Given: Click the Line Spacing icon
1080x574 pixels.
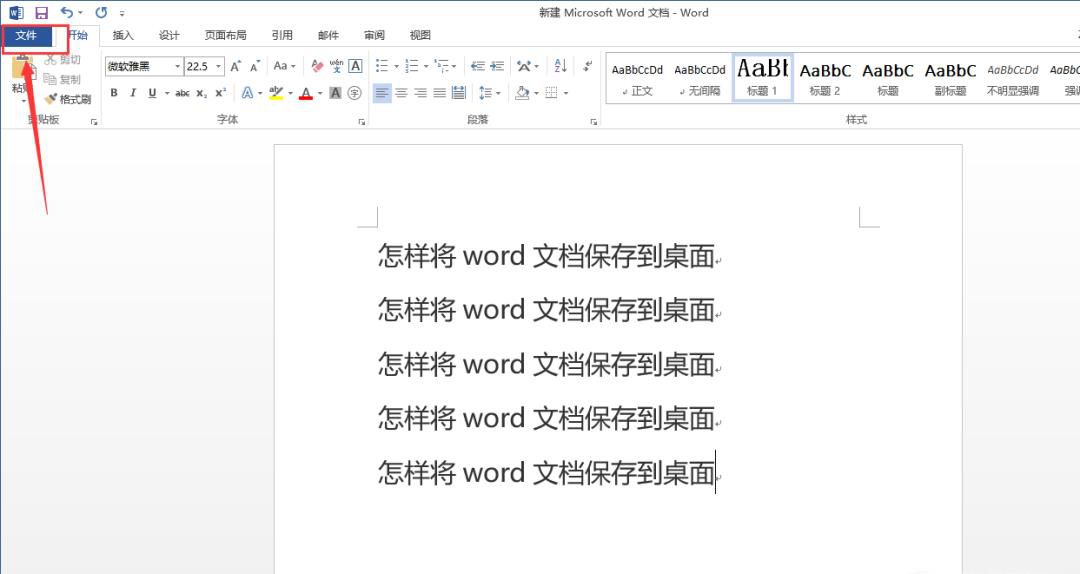Looking at the screenshot, I should pyautogui.click(x=486, y=93).
